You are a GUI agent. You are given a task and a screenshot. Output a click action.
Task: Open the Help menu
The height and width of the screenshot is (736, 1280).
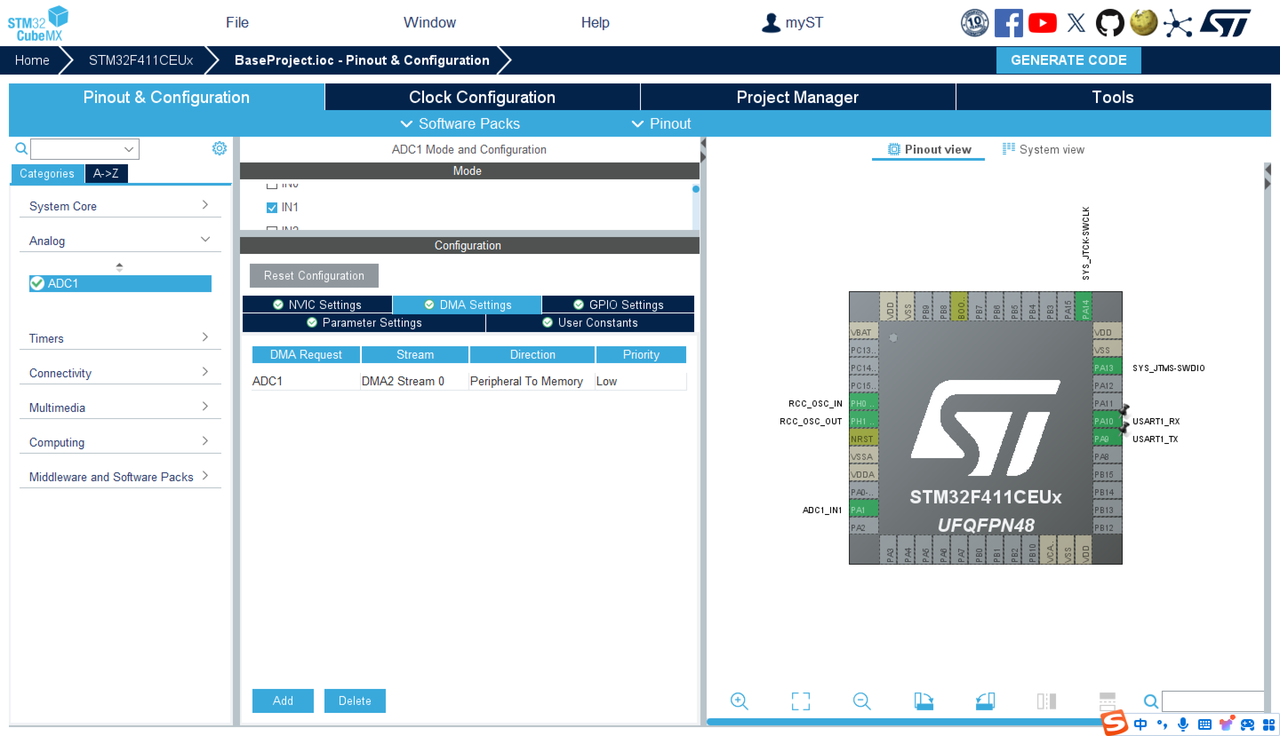595,22
